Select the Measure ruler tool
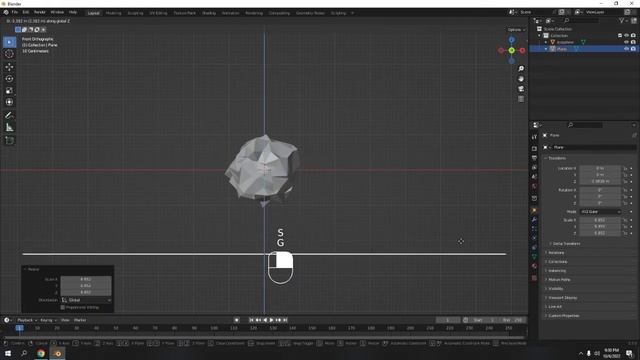This screenshot has height=360, width=640. point(9,128)
